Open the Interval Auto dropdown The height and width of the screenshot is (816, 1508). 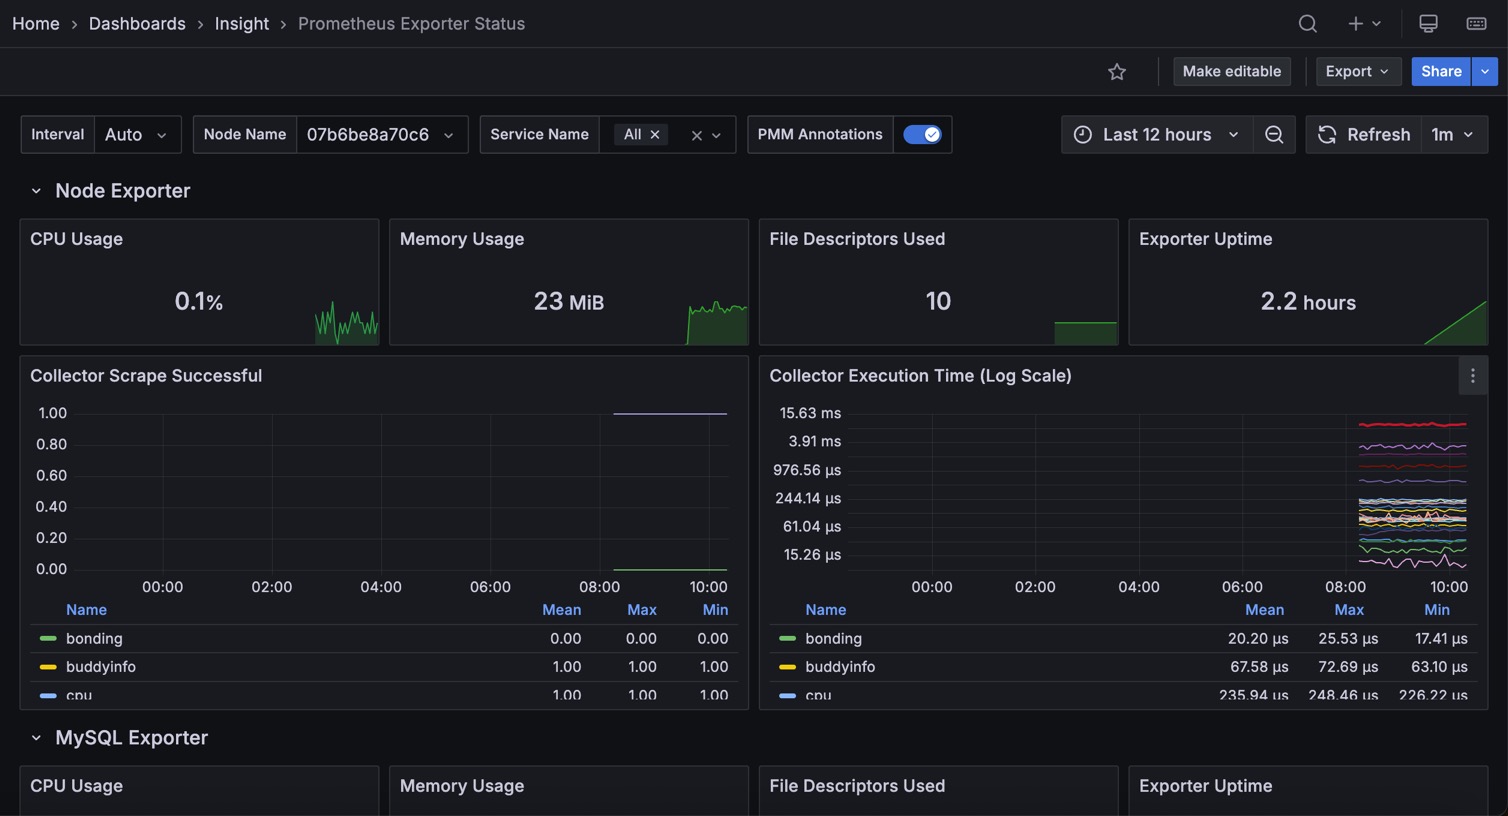(x=137, y=135)
